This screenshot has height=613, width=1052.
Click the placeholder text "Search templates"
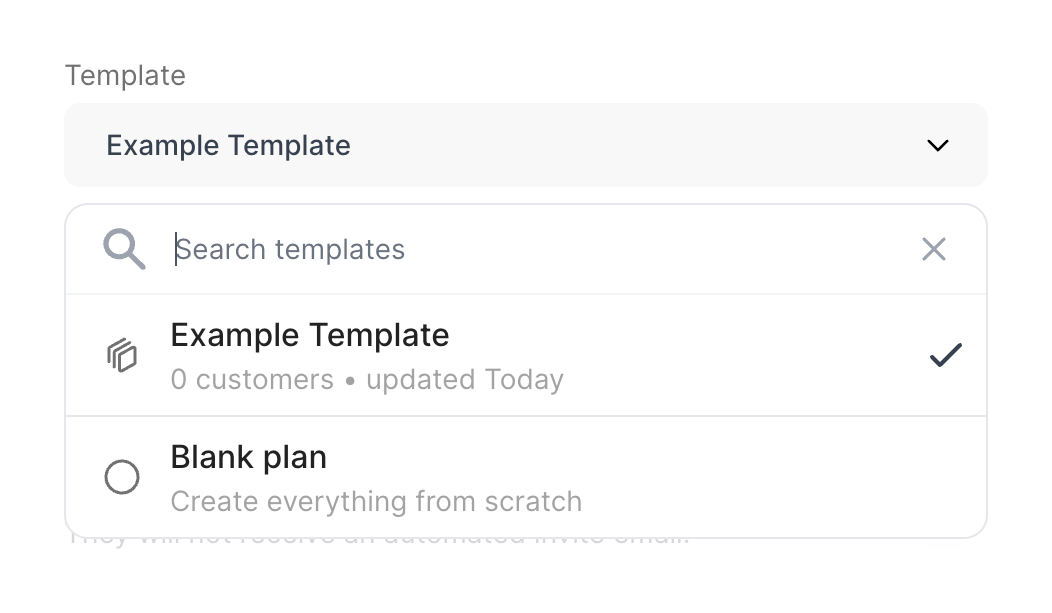(291, 249)
